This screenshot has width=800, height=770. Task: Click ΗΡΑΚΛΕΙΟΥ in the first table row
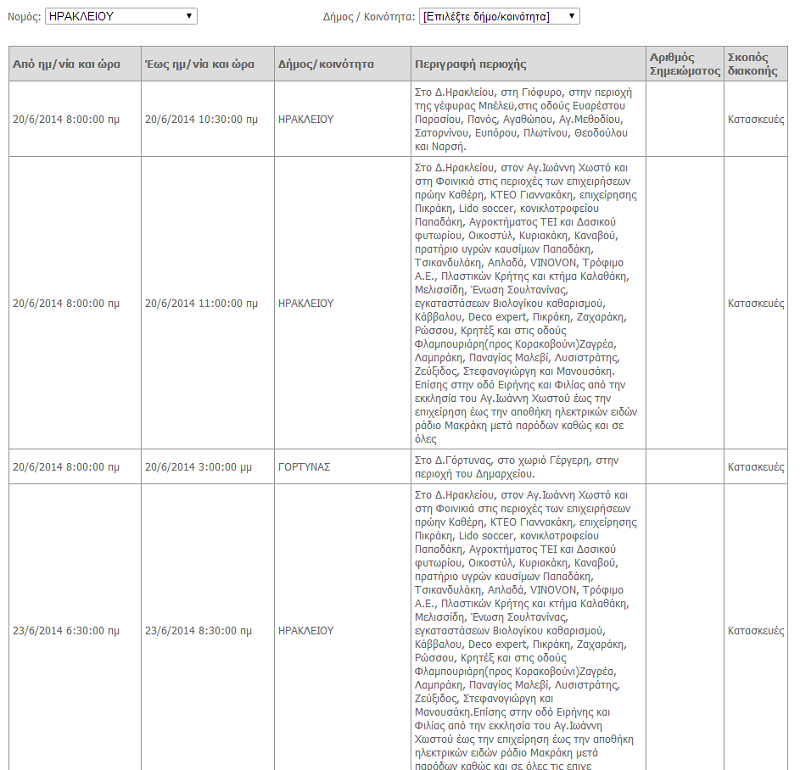point(306,119)
